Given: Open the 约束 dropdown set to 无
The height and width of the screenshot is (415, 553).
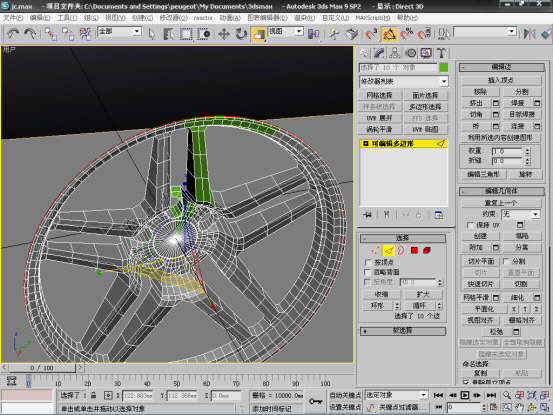Looking at the screenshot, I should click(521, 214).
